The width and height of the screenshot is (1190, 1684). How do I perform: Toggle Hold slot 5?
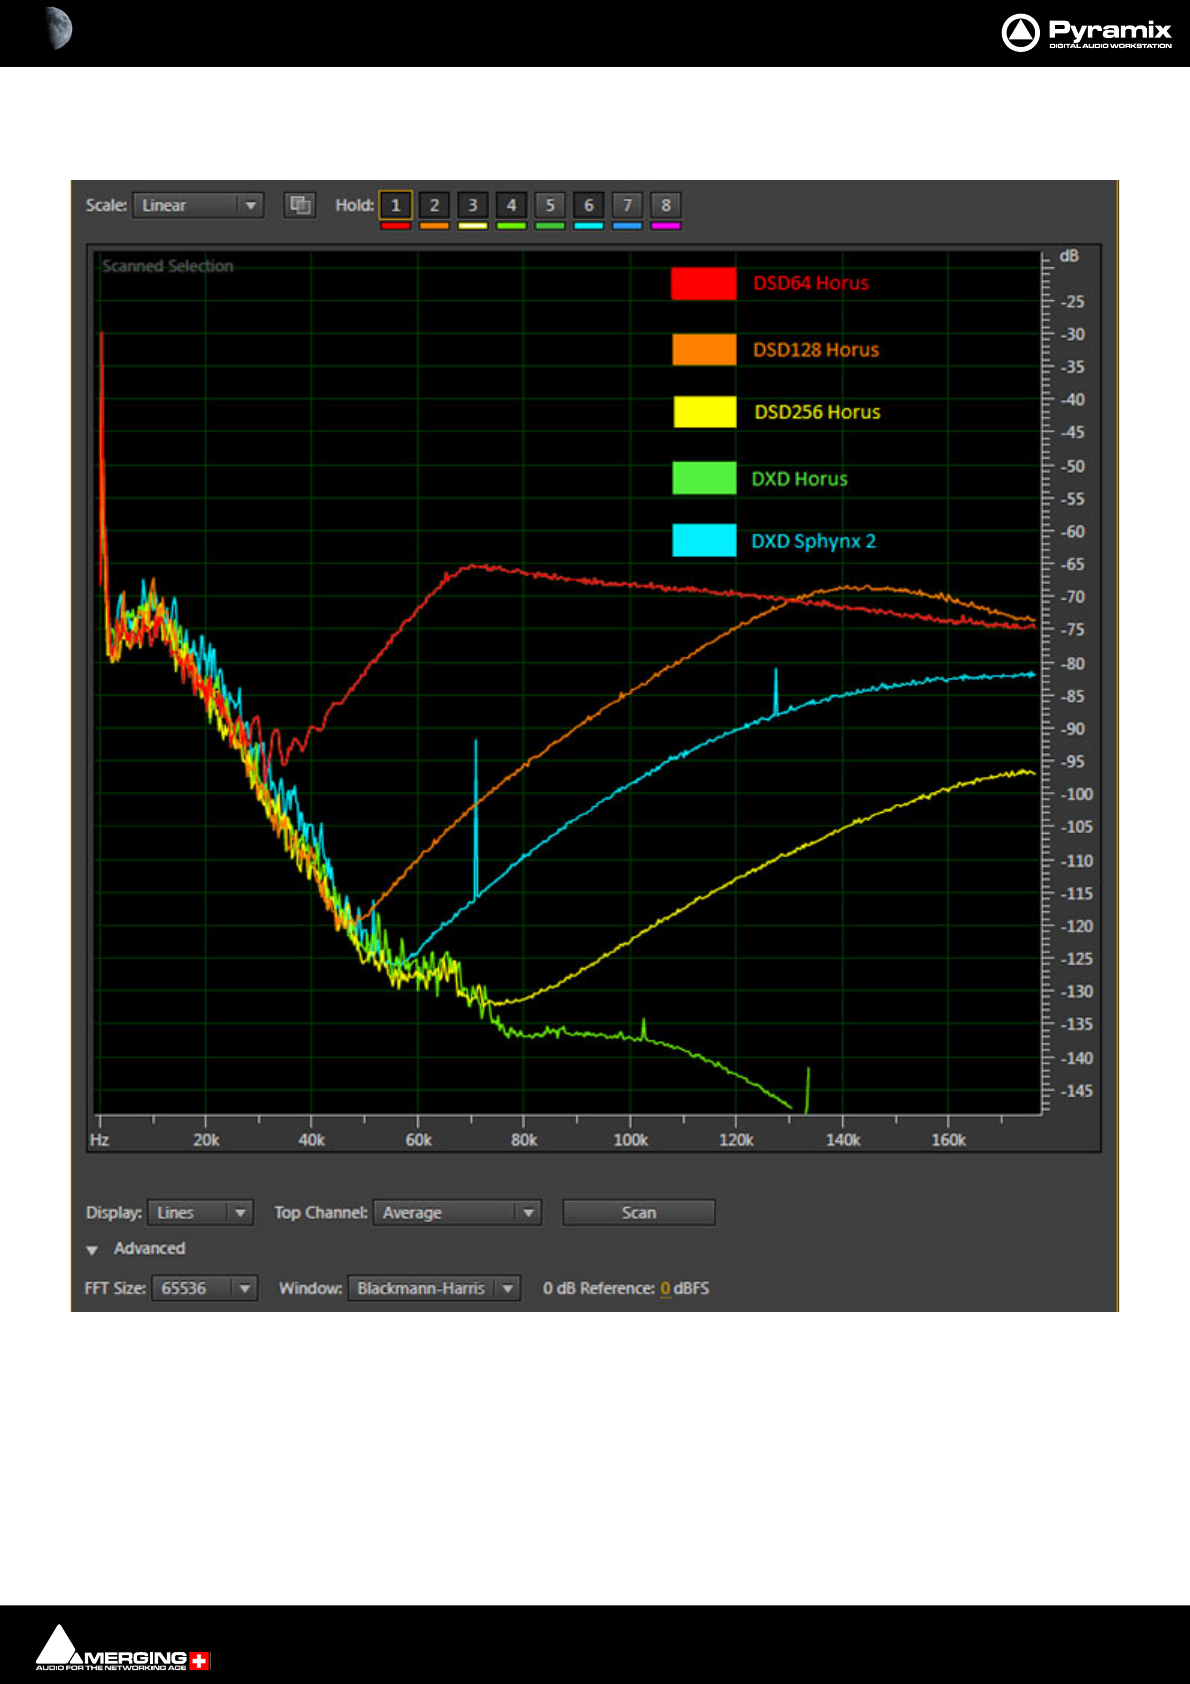pyautogui.click(x=550, y=205)
